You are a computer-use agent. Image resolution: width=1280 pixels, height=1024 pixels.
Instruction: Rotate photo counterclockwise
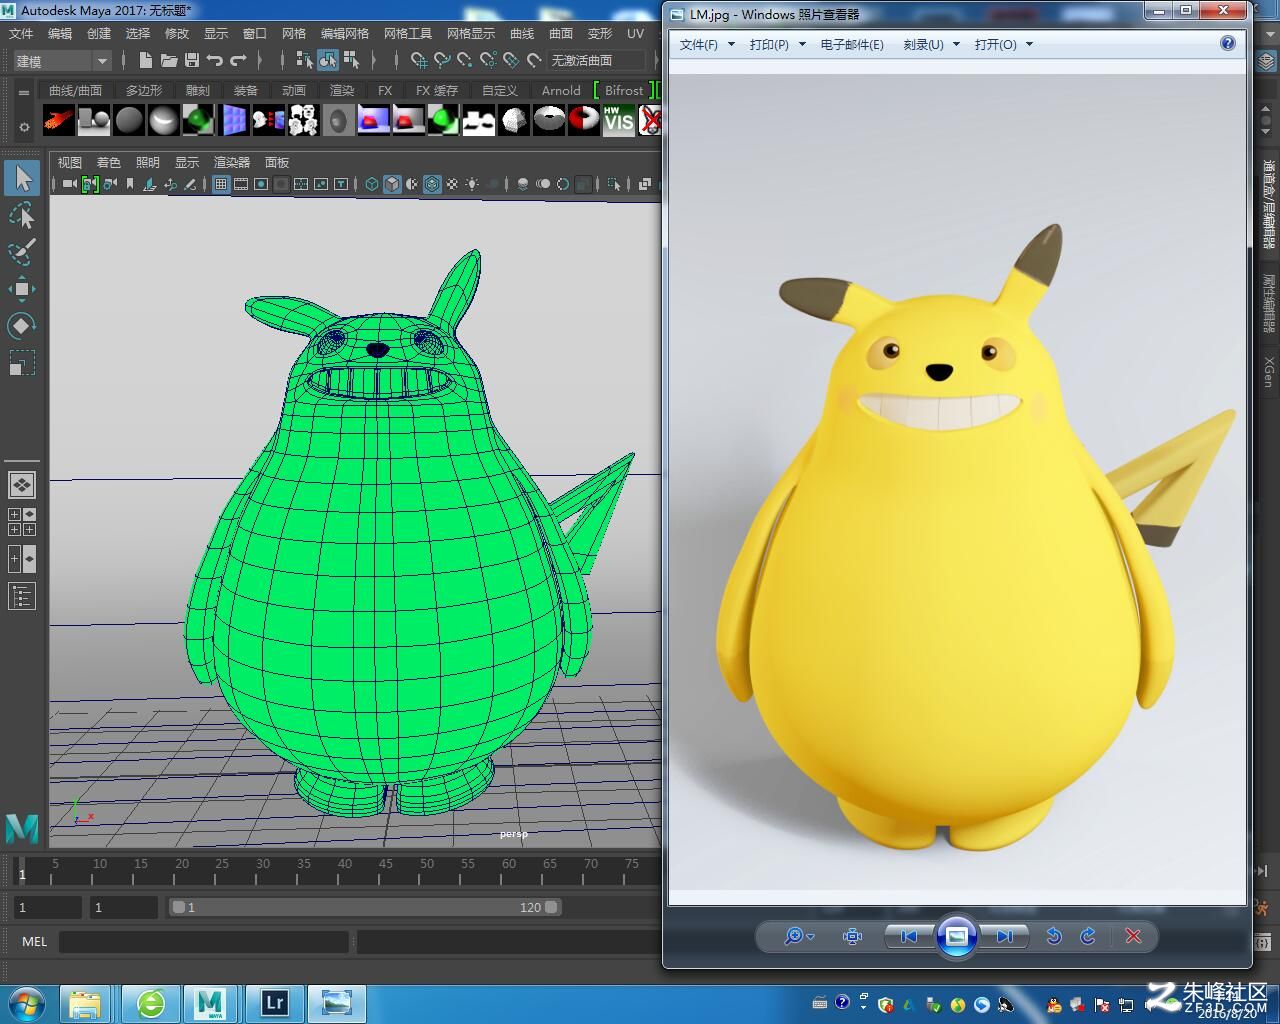pyautogui.click(x=1053, y=936)
